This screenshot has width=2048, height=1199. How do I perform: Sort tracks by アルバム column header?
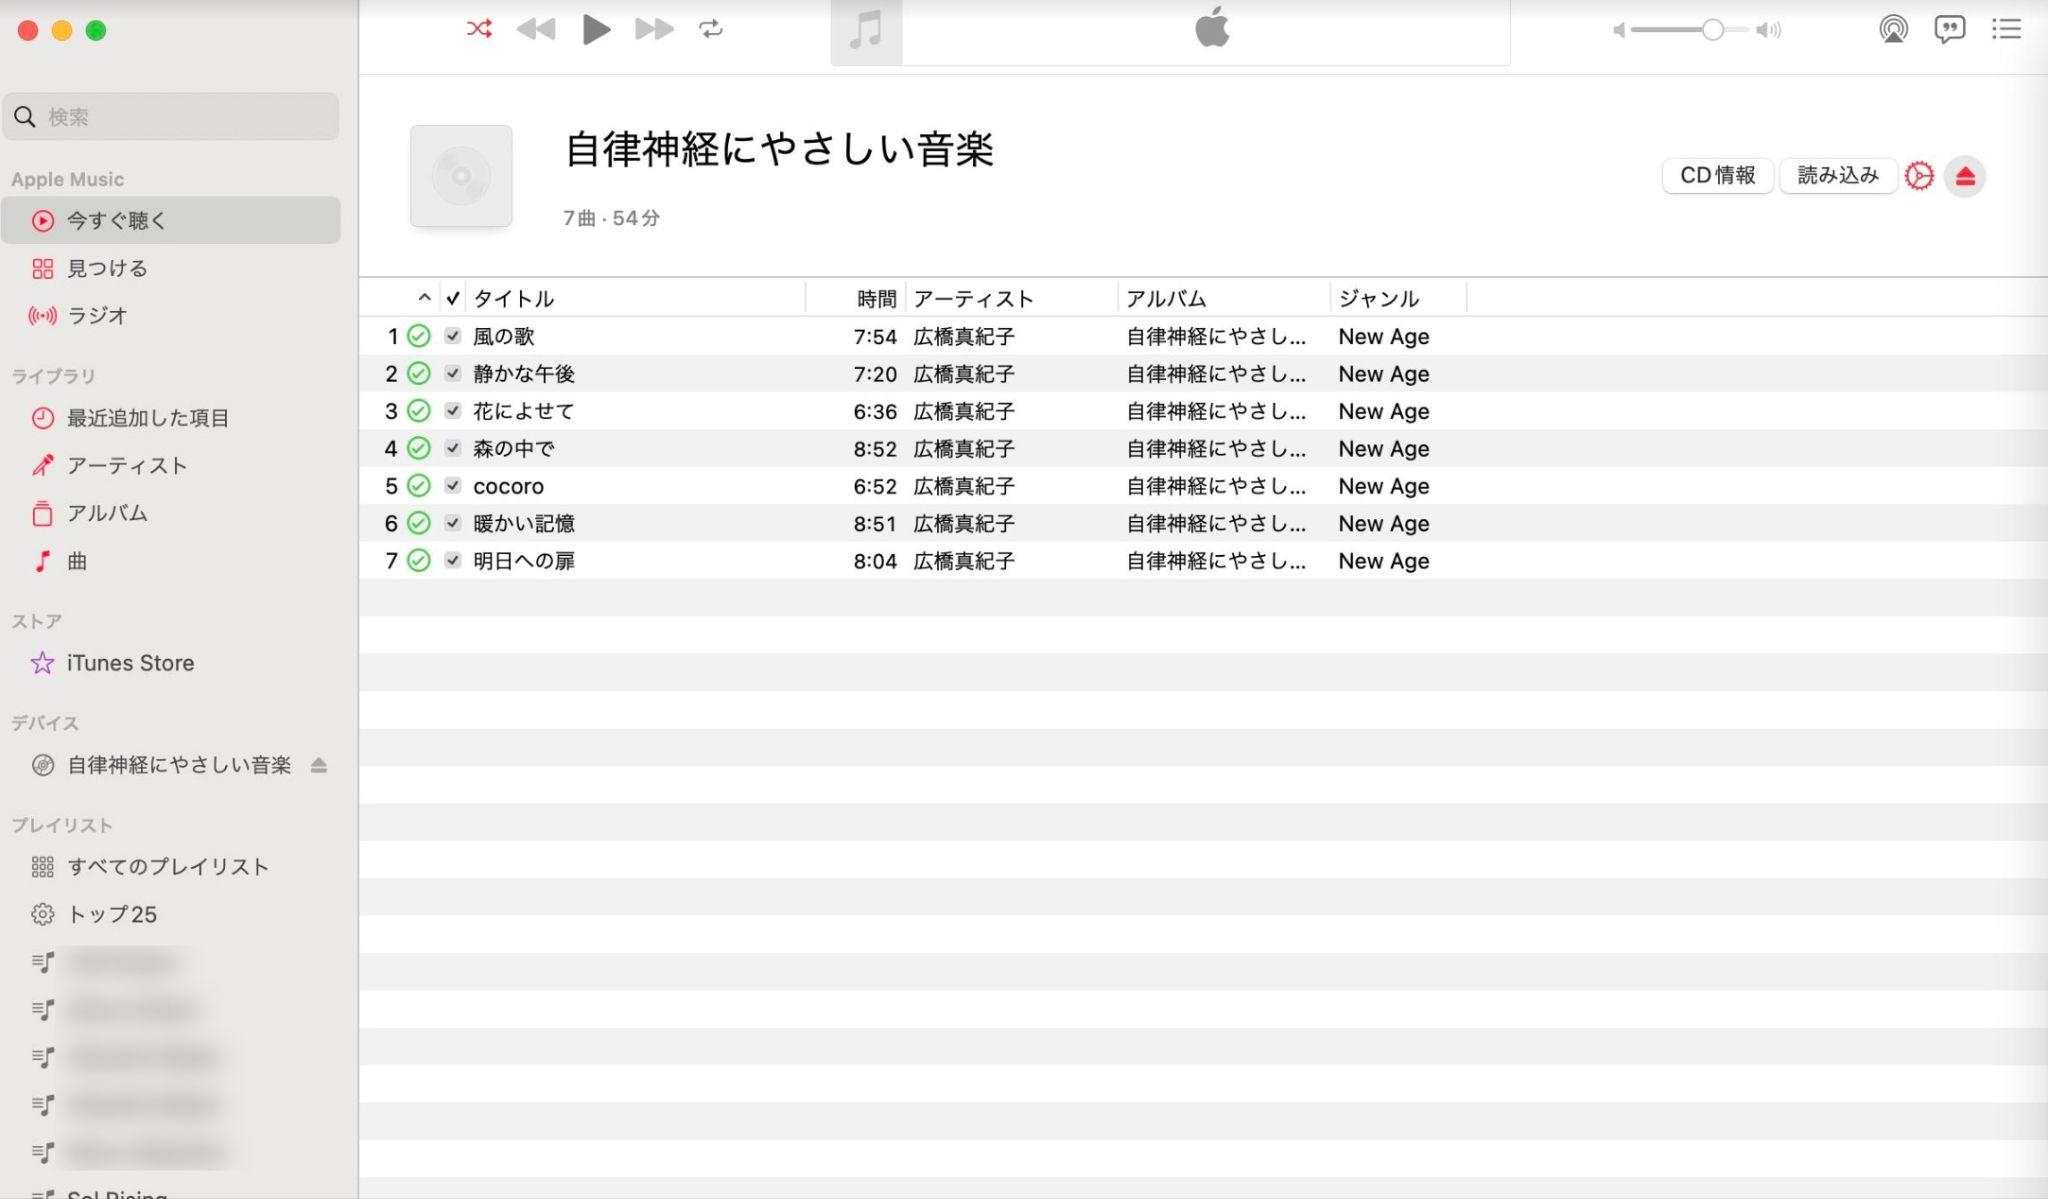click(1224, 298)
